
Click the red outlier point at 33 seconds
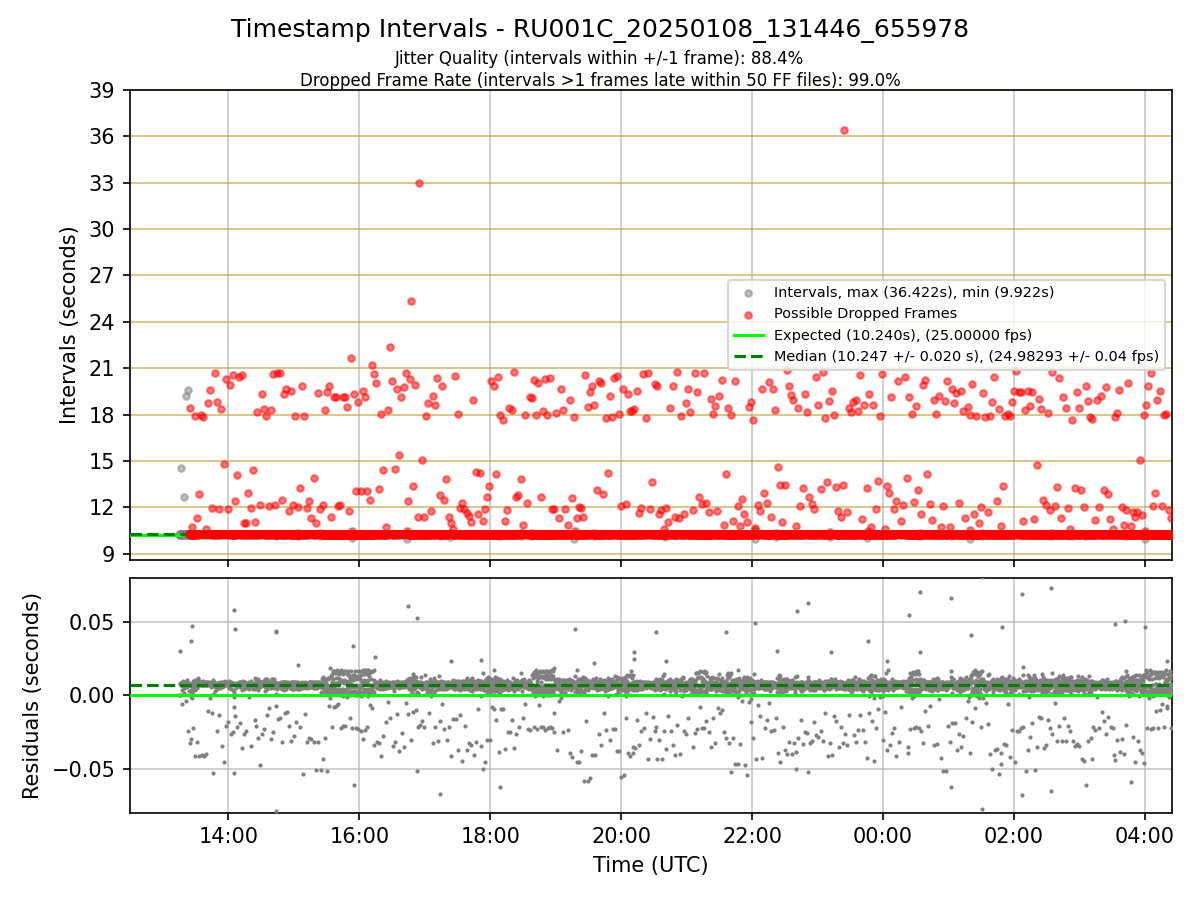[419, 183]
